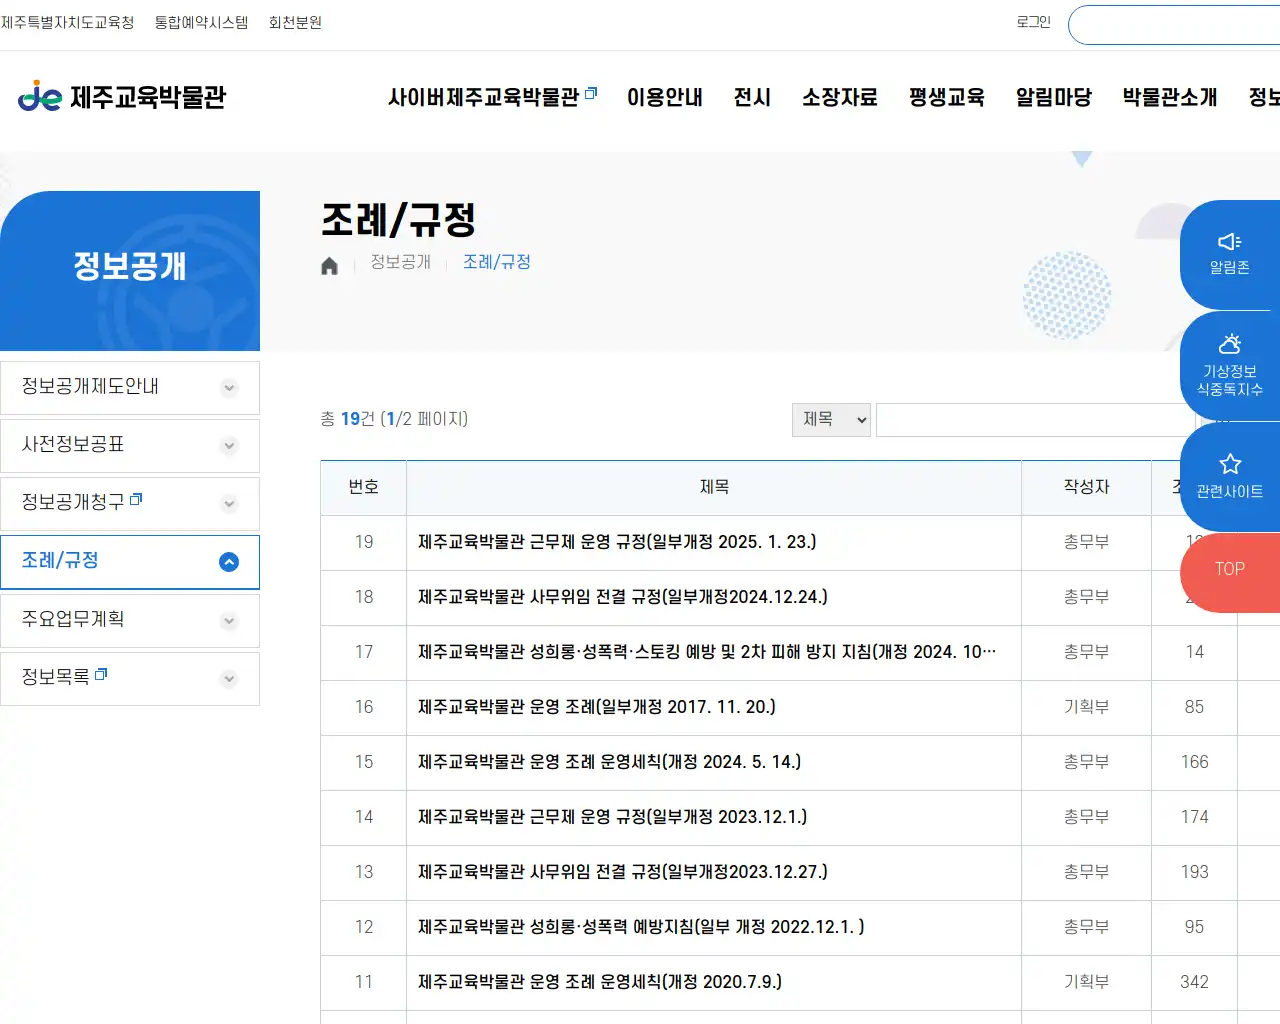
Task: Click view count 166 in row 15
Action: 1195,762
